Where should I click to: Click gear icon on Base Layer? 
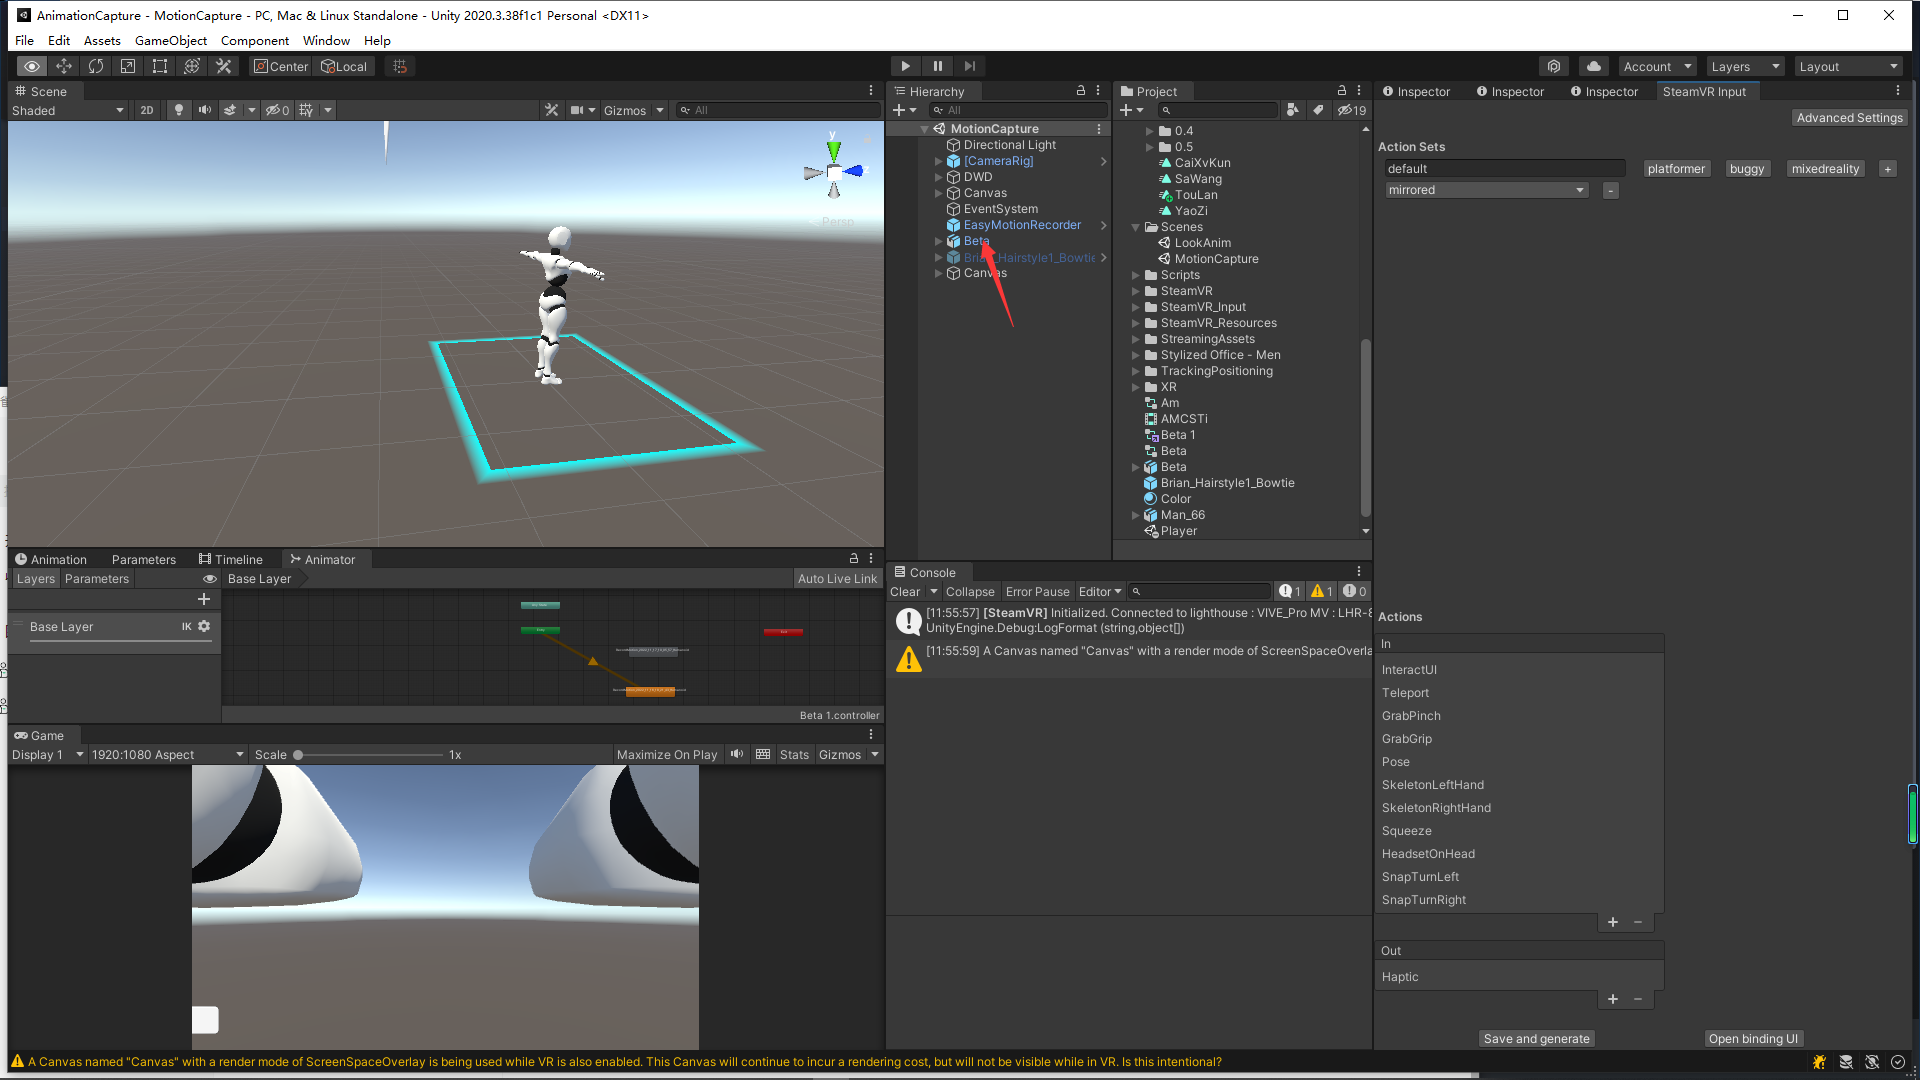click(204, 626)
